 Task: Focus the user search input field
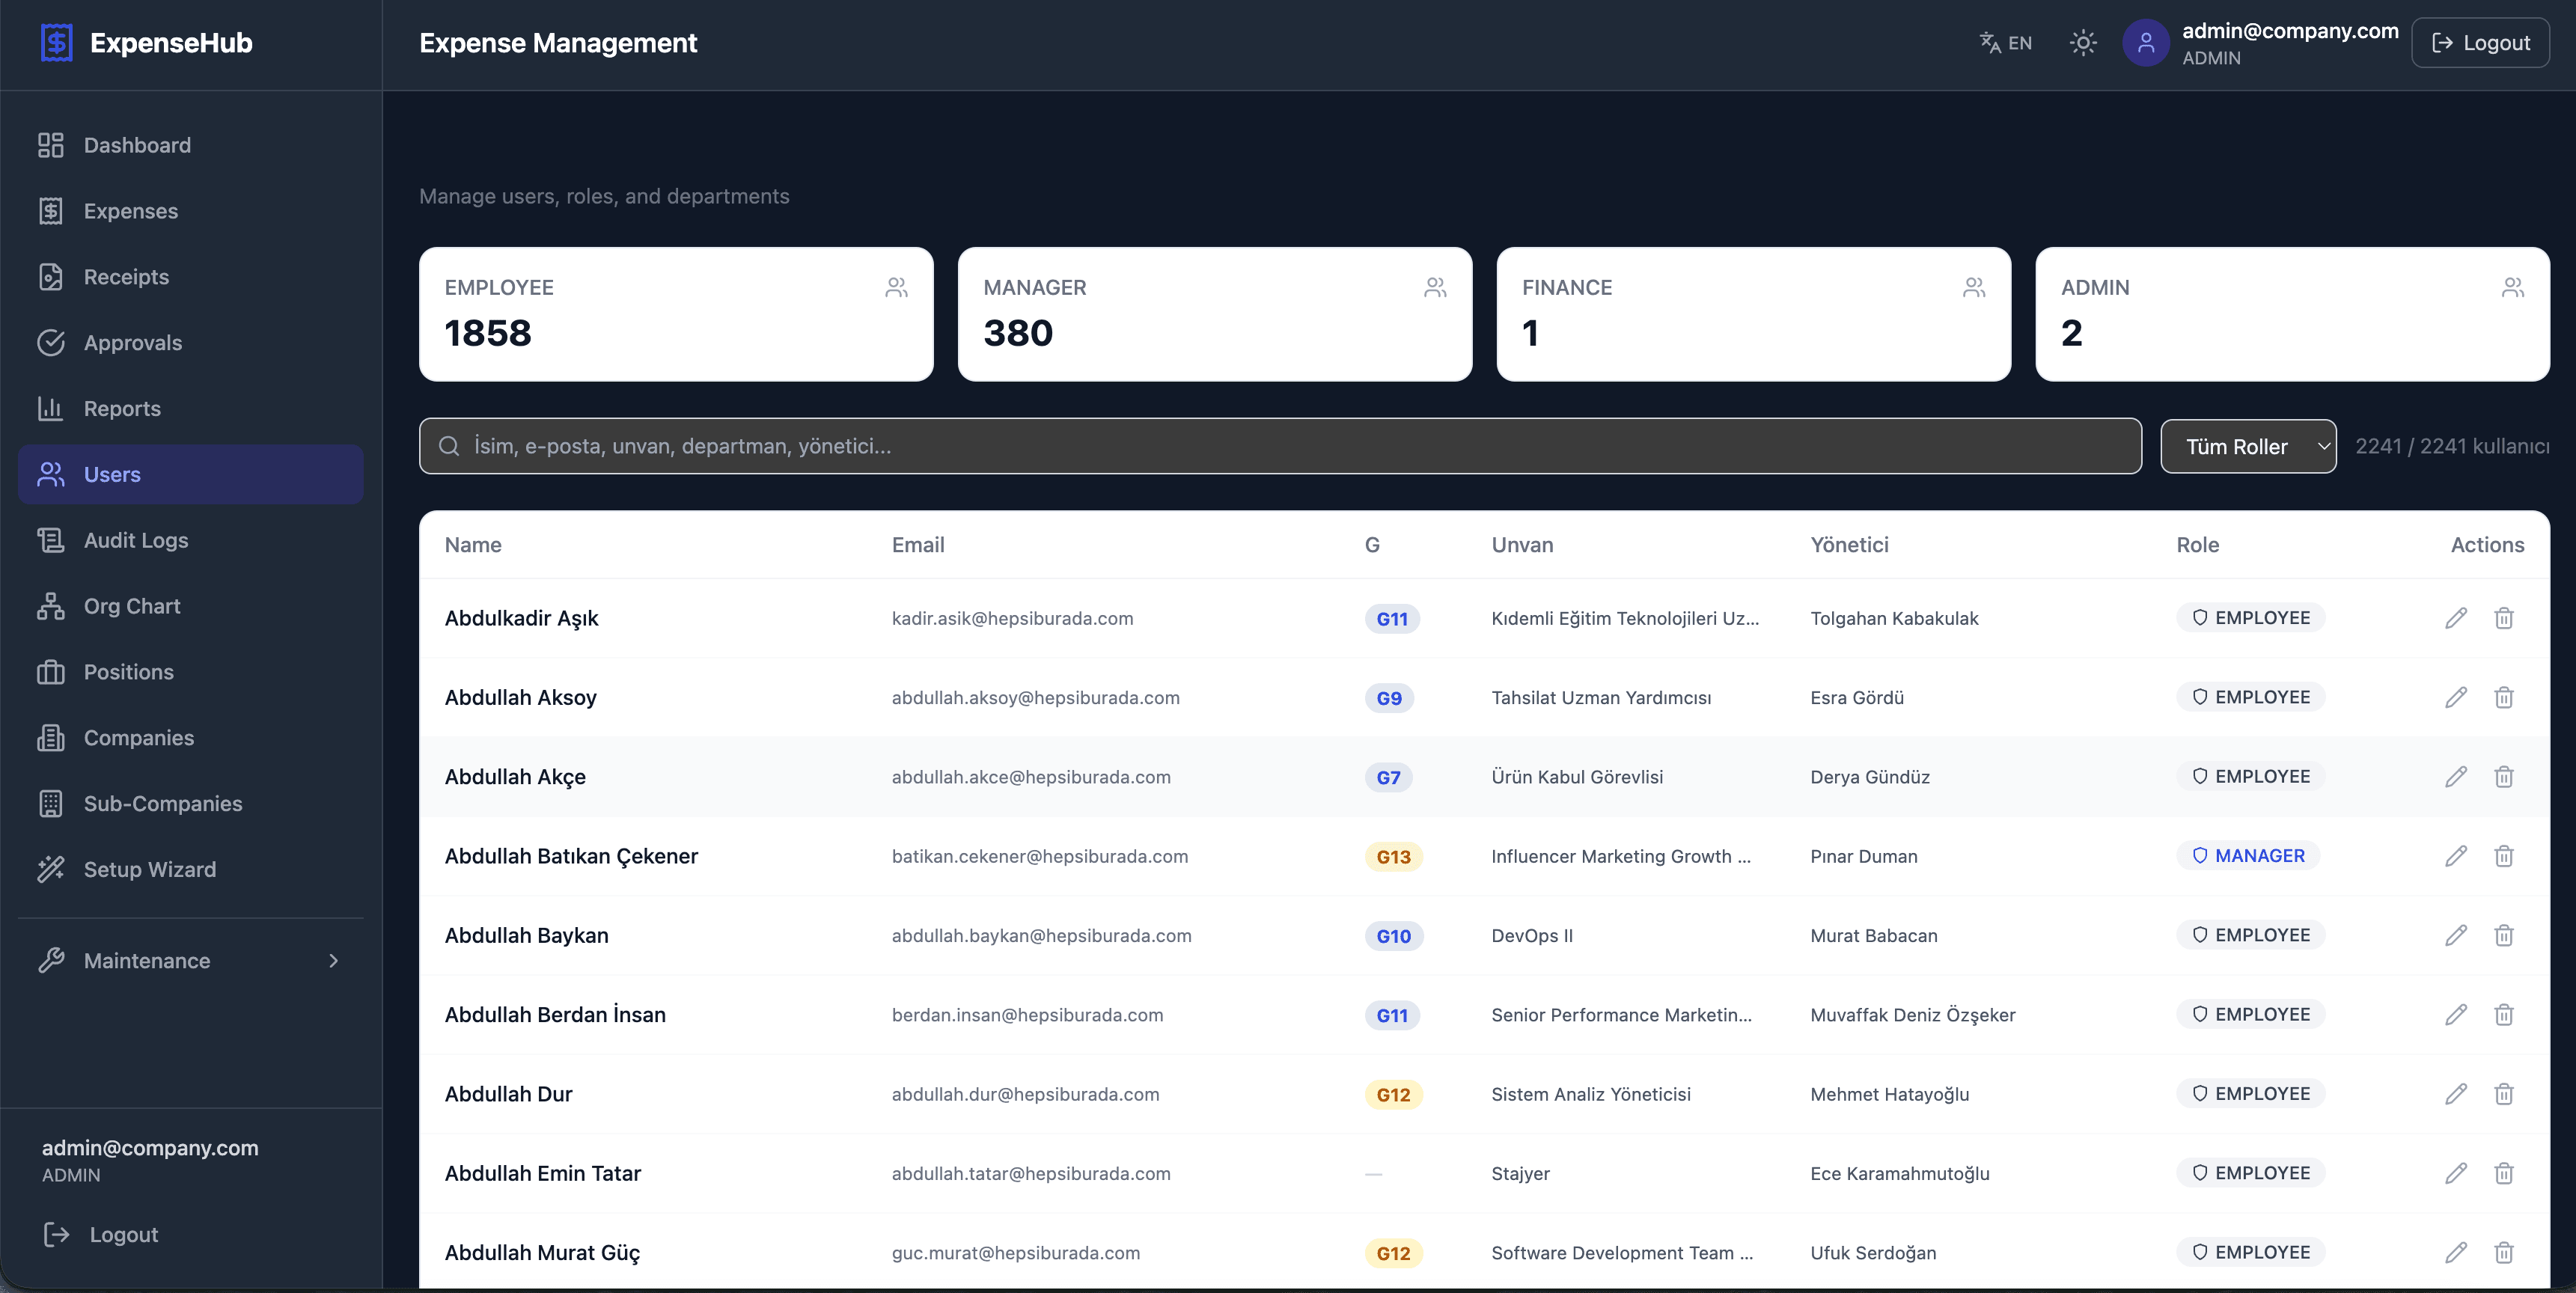click(1280, 446)
